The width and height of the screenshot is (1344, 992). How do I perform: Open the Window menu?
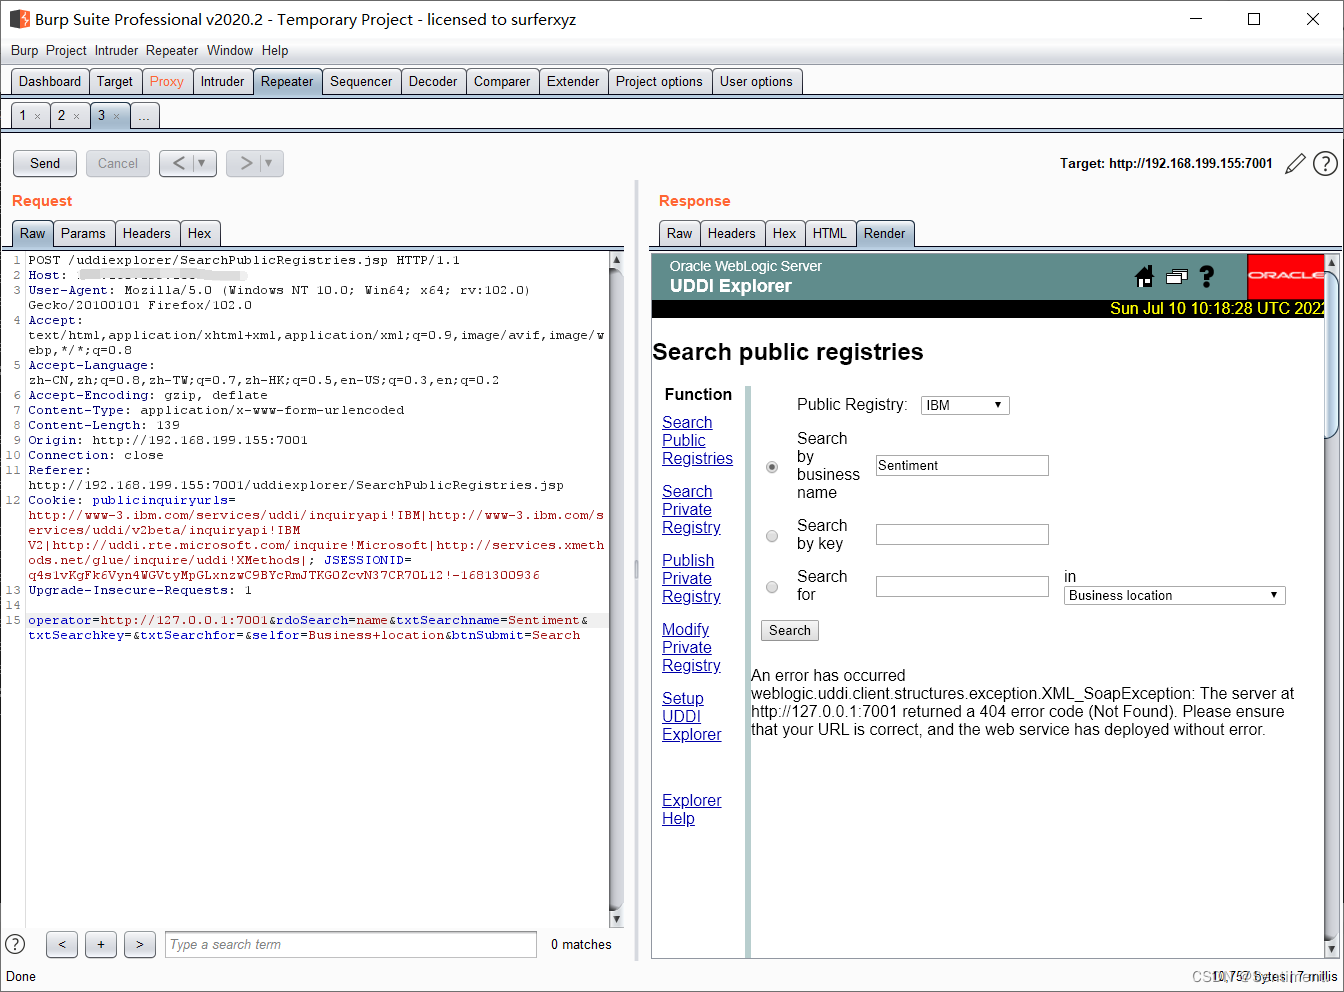pos(230,50)
